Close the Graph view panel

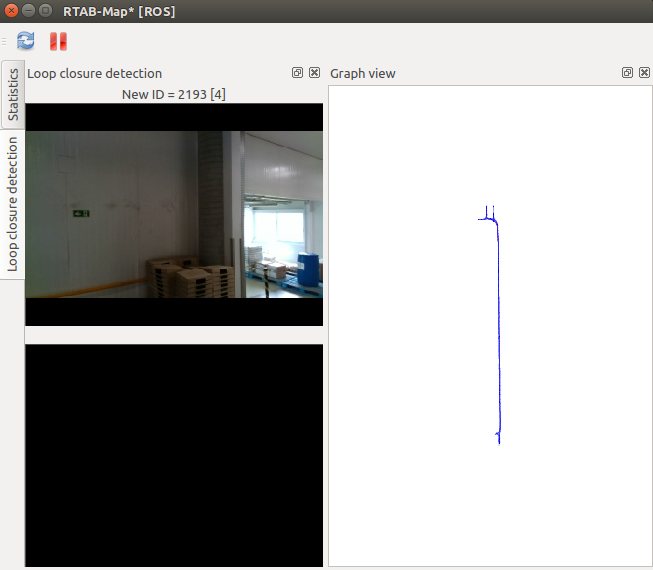(x=643, y=73)
